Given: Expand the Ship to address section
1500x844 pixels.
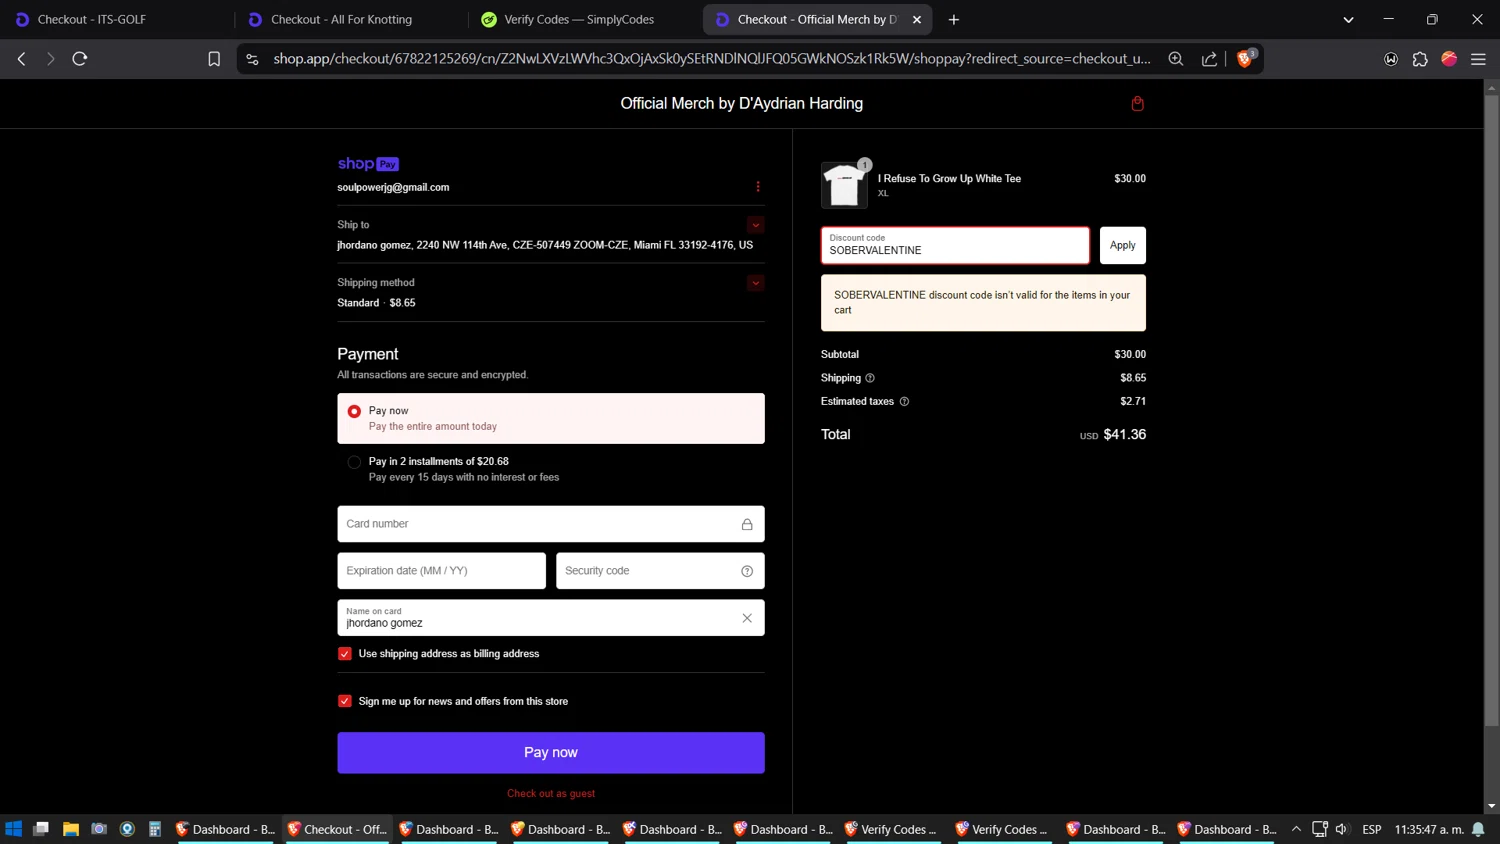Looking at the screenshot, I should 755,225.
